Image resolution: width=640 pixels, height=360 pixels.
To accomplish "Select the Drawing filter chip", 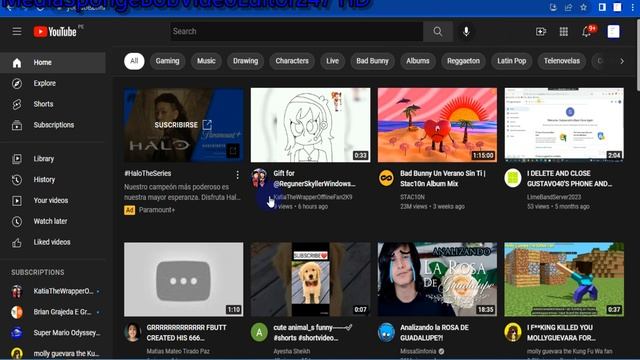I will [x=245, y=61].
